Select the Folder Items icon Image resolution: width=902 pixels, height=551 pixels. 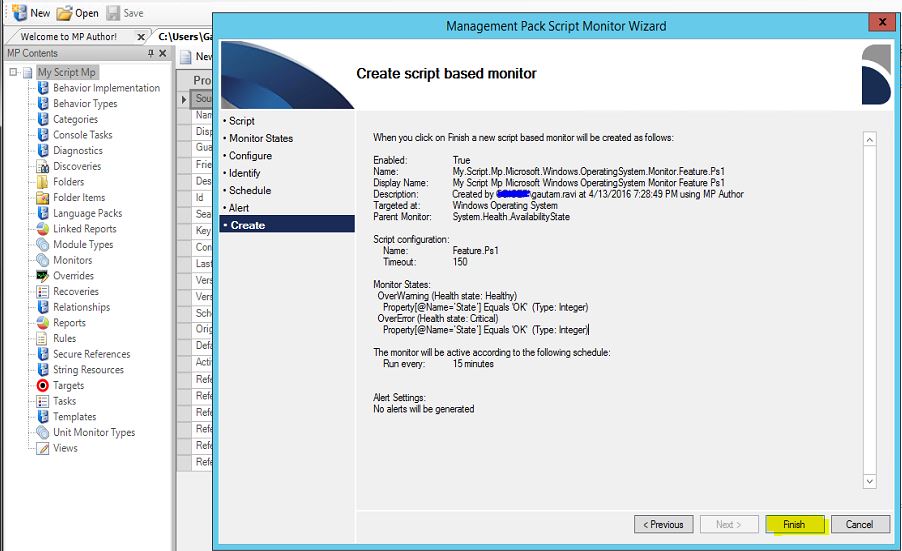tap(43, 197)
